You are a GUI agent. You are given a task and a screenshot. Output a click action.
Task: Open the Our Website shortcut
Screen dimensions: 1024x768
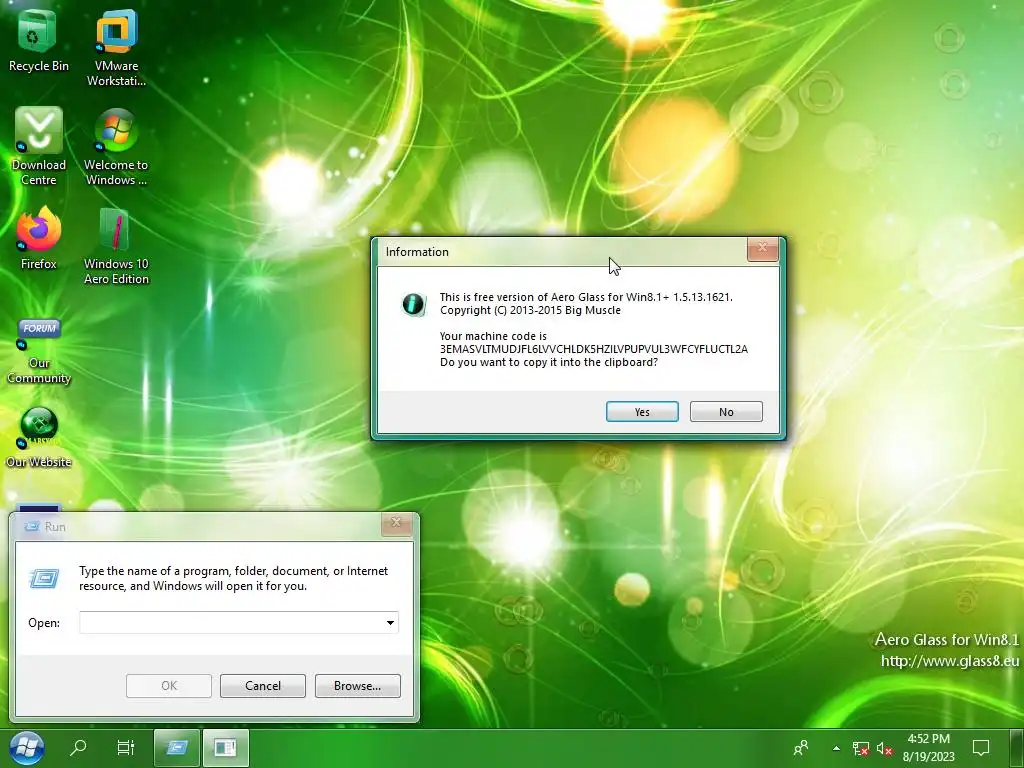tap(38, 436)
